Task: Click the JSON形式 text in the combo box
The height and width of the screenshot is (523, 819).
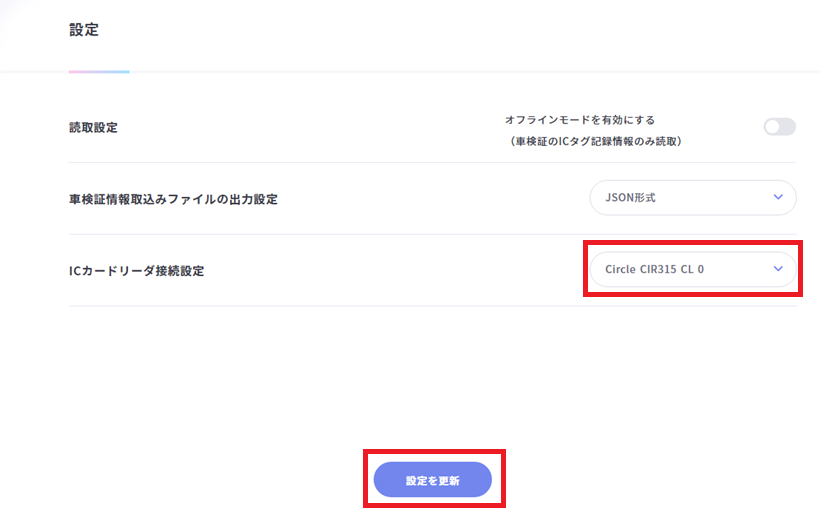Action: [630, 198]
